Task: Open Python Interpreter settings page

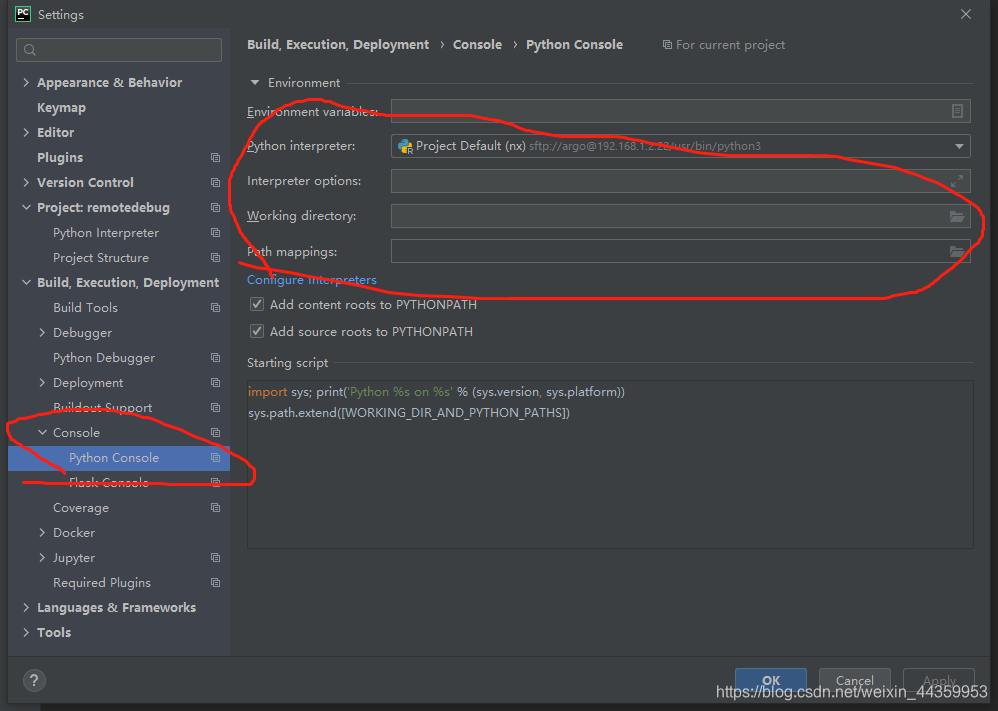Action: (106, 233)
